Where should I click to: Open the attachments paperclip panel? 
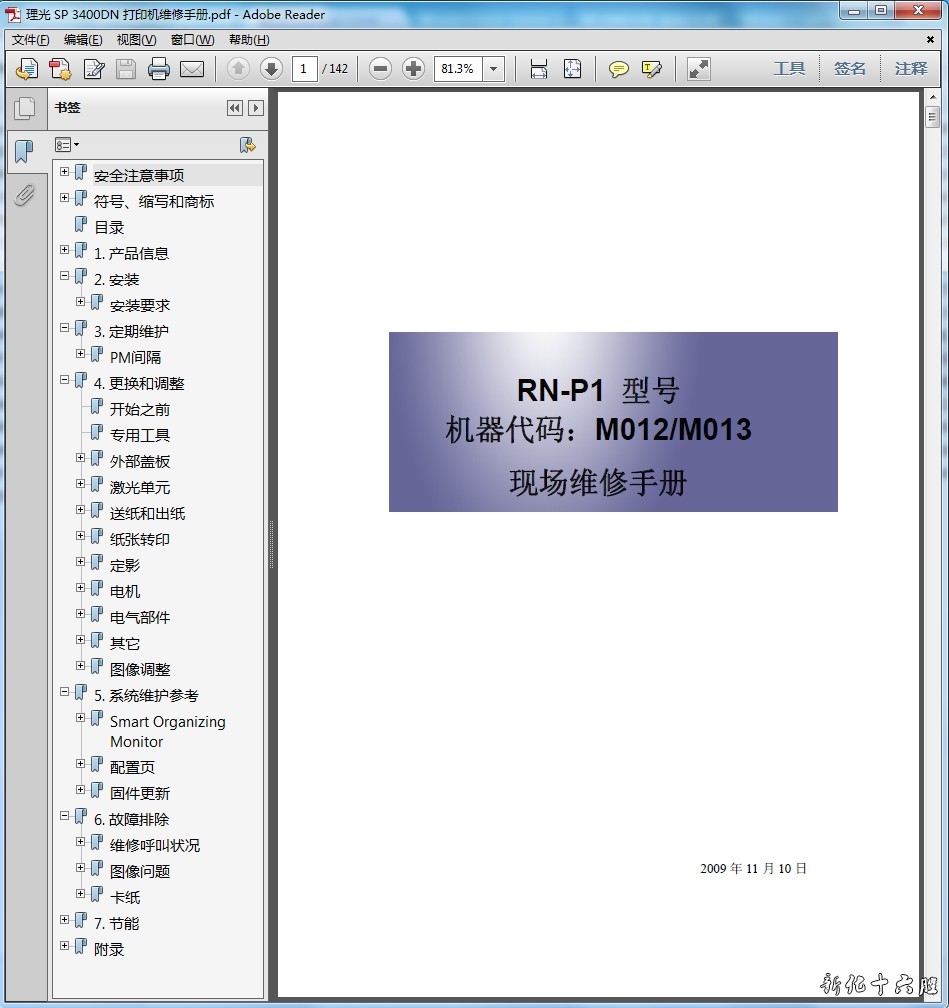(x=25, y=195)
